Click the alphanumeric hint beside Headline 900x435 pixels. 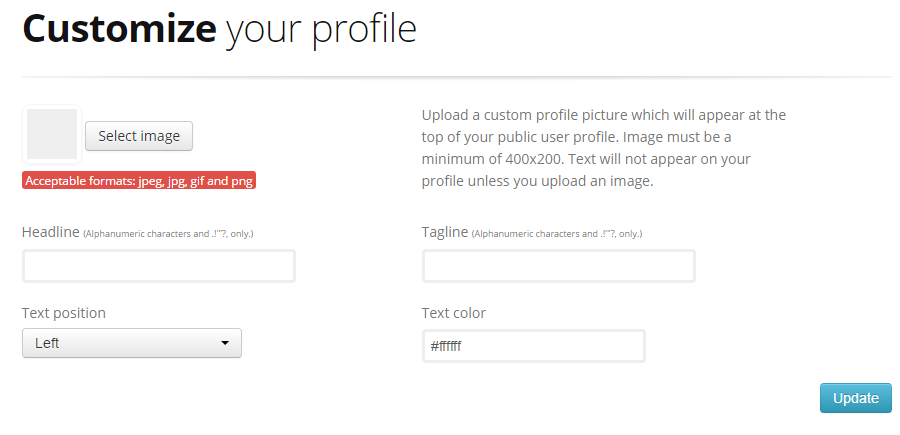[175, 234]
